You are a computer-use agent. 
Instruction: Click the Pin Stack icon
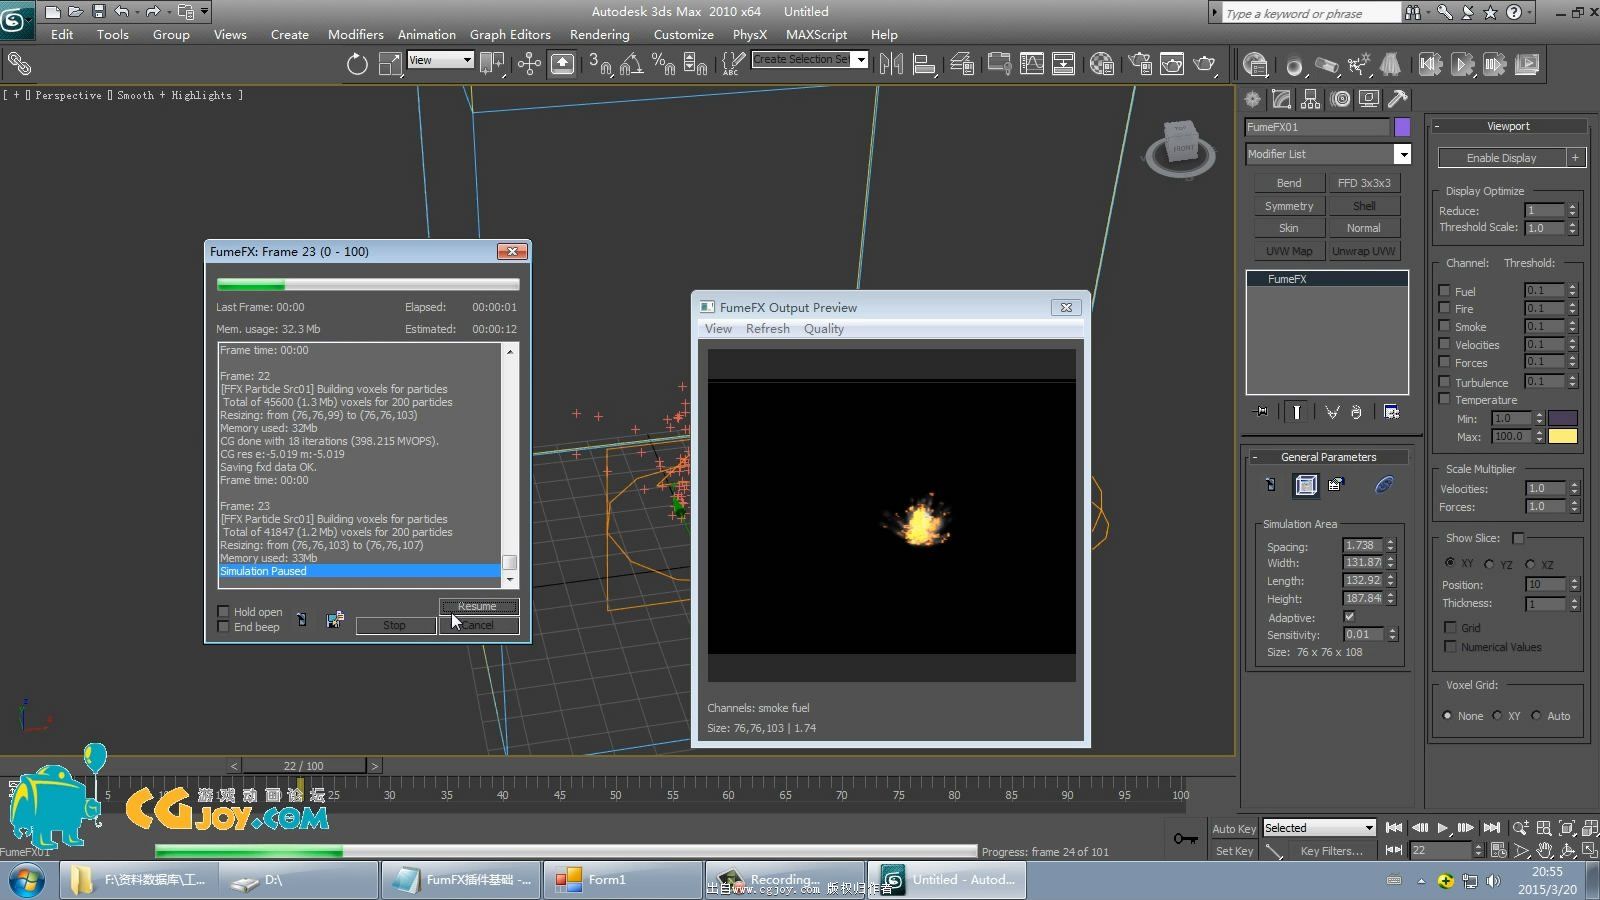(1261, 412)
